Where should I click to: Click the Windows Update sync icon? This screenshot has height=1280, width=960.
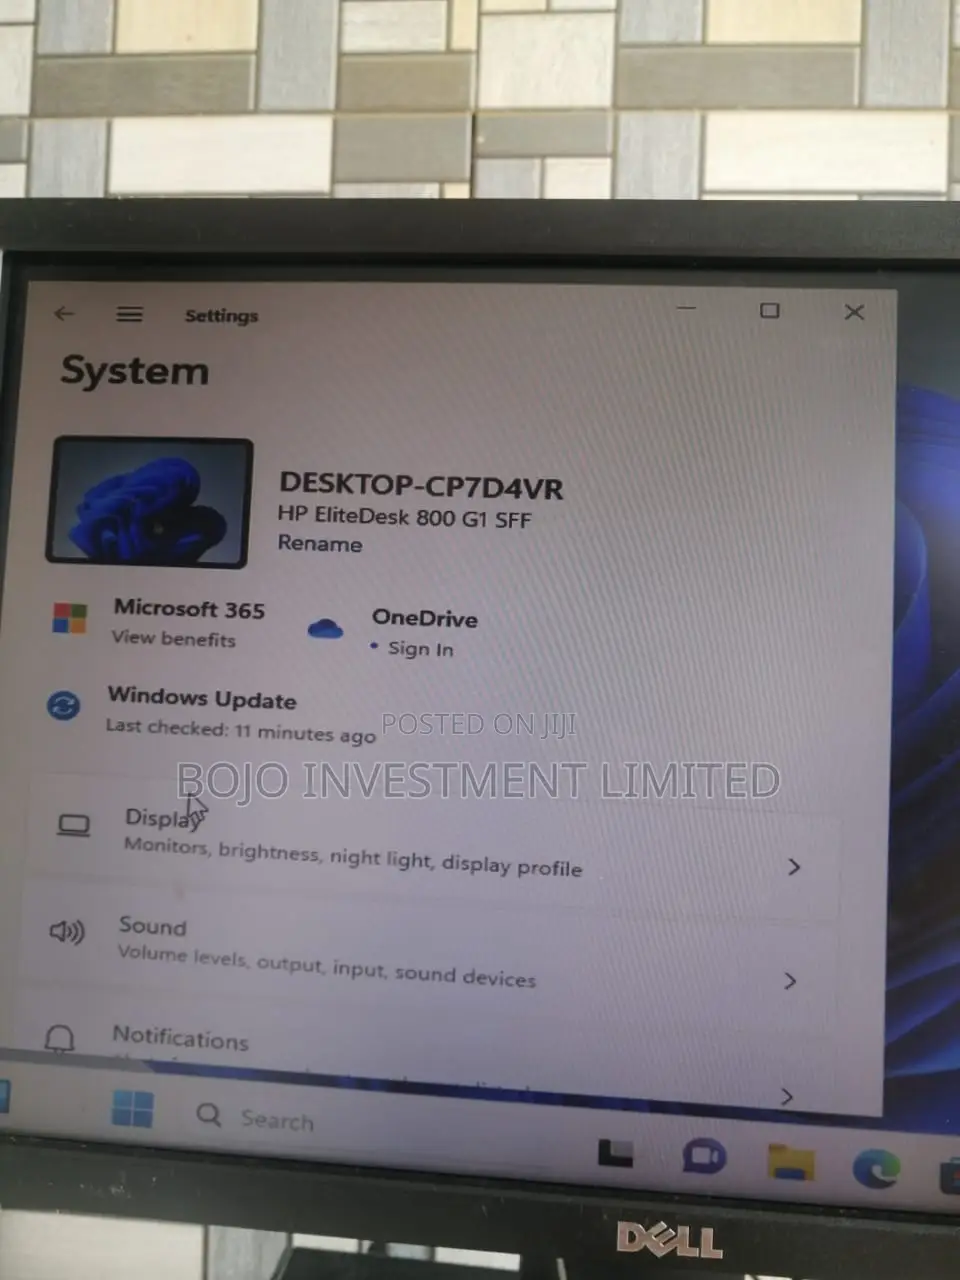(64, 706)
